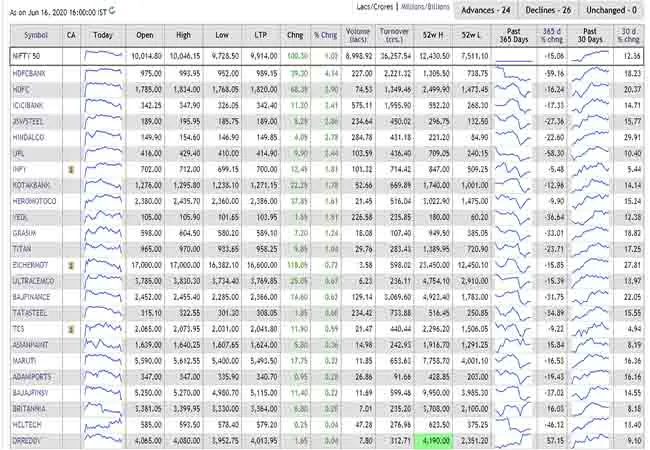650x450 pixels.
Task: Click the NIFTY 50 LTP value 9,914.00
Action: point(264,56)
